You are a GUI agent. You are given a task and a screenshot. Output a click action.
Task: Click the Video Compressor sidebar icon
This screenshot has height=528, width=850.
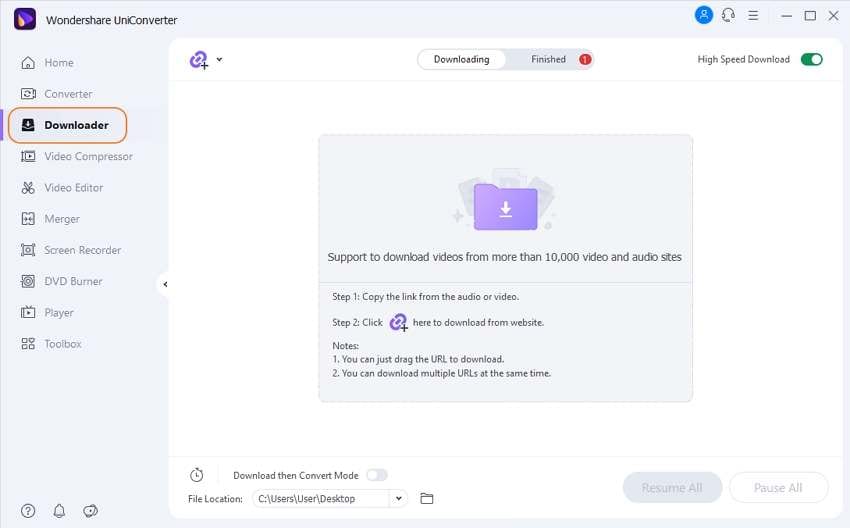(x=28, y=157)
